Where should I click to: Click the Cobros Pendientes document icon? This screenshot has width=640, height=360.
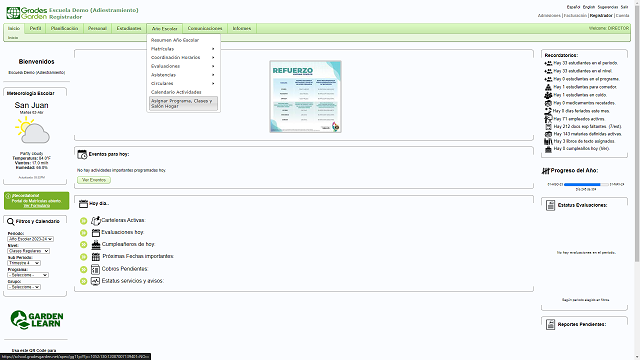(95, 269)
